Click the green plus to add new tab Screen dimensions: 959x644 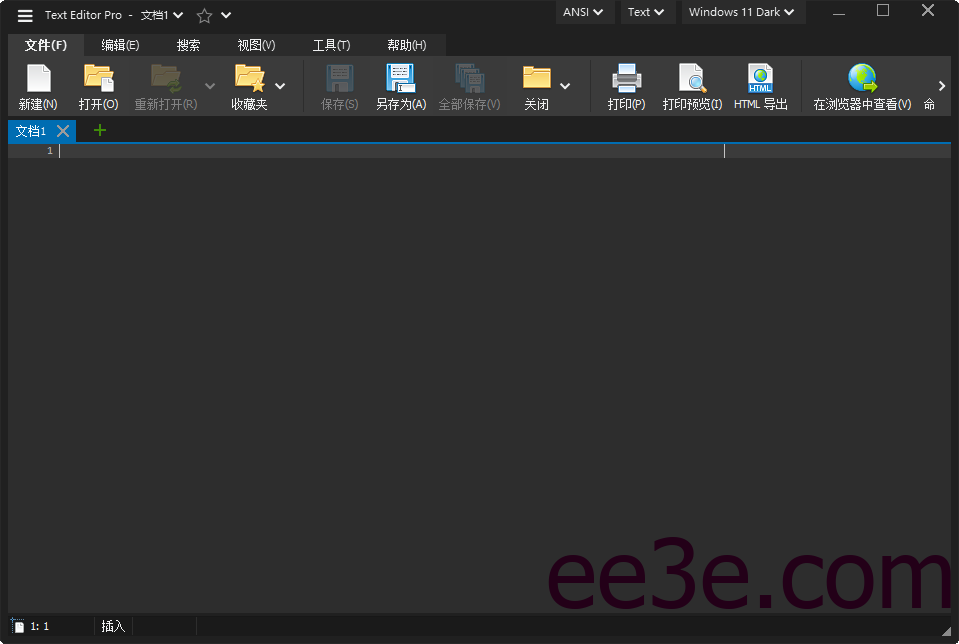98,130
